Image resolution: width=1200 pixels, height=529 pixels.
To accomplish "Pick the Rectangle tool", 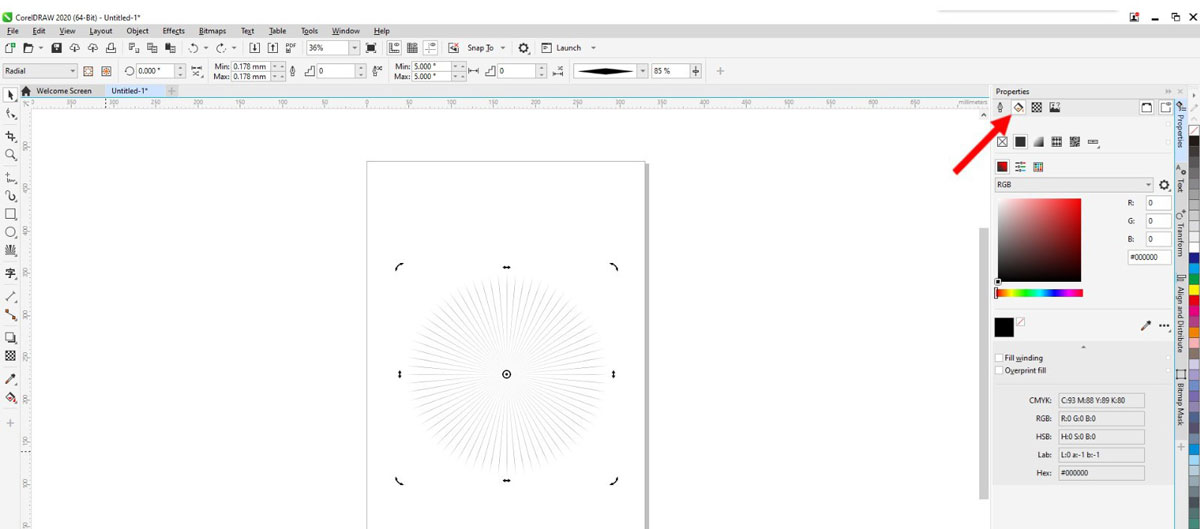I will point(11,214).
